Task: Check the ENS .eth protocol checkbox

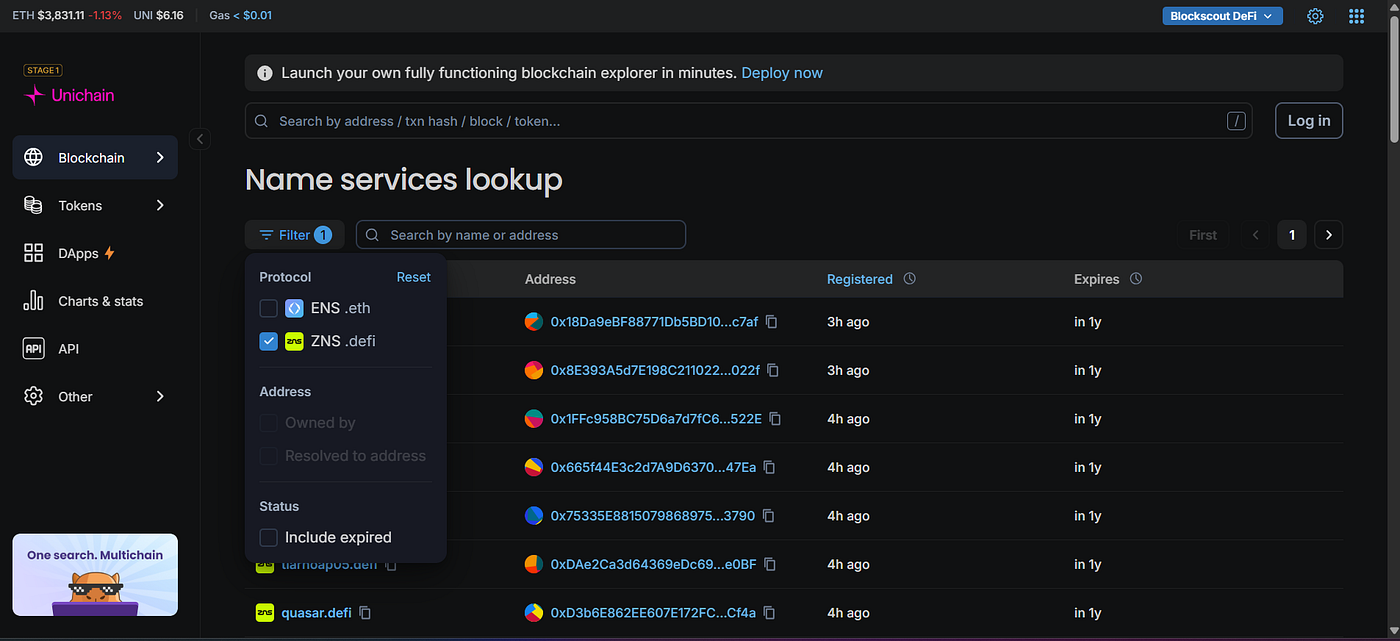Action: tap(268, 308)
